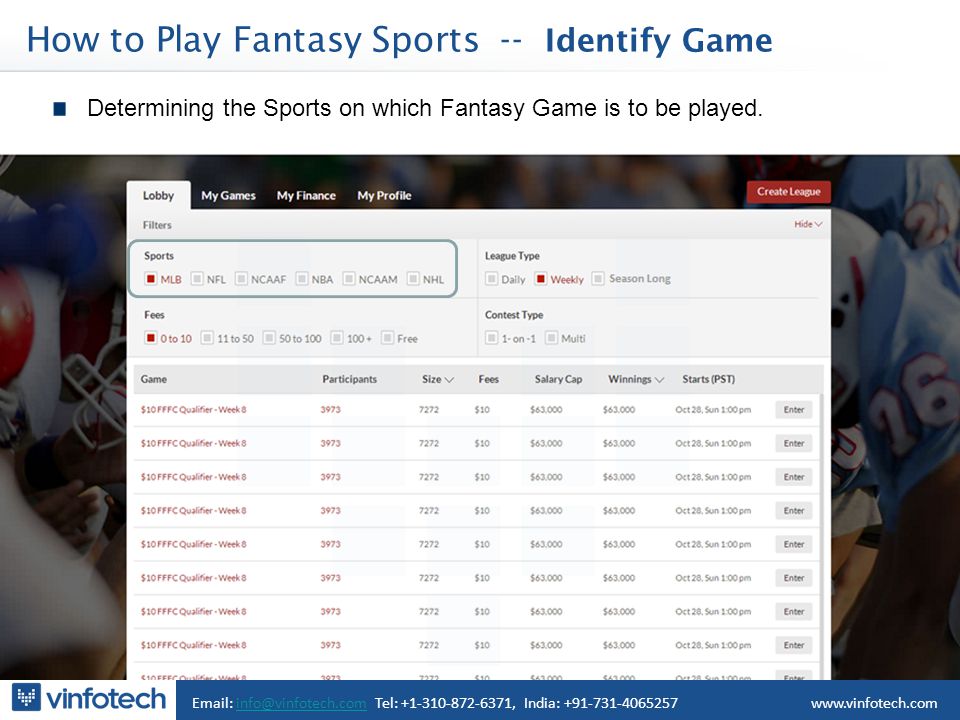Image resolution: width=960 pixels, height=720 pixels.
Task: Open the first $10 FFFC Qualifier - Week 8 game
Action: coord(193,410)
